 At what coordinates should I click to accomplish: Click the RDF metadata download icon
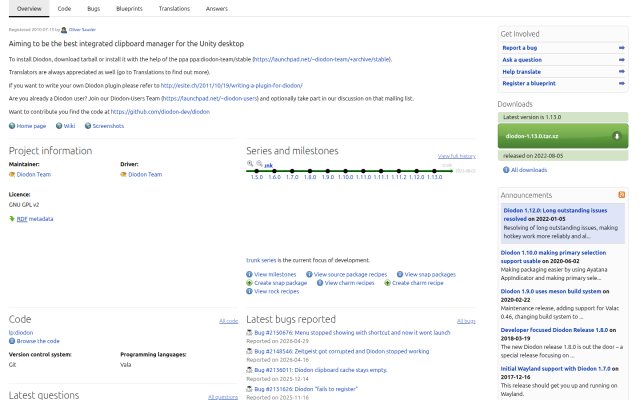click(x=12, y=219)
